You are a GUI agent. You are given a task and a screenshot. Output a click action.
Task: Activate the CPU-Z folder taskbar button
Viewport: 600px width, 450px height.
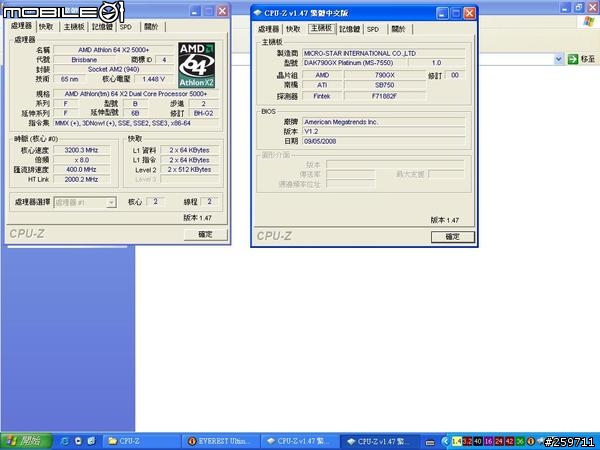point(141,441)
